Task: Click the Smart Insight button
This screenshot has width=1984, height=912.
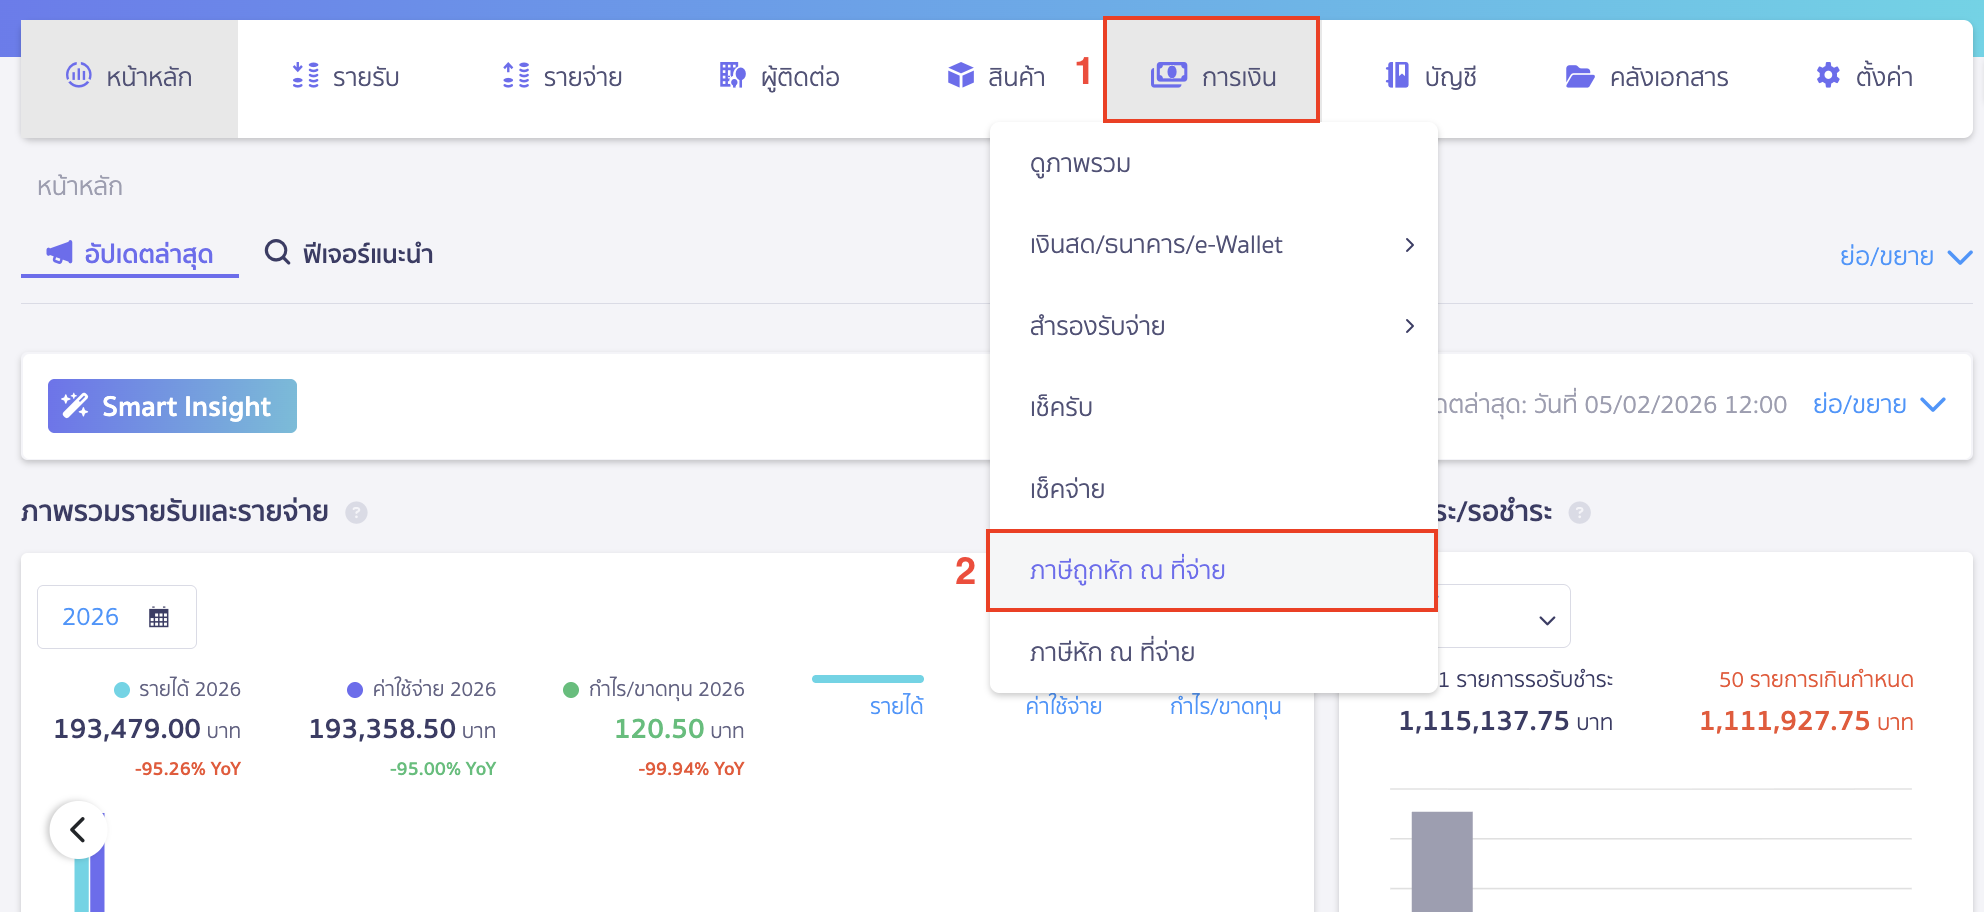Action: (x=172, y=406)
